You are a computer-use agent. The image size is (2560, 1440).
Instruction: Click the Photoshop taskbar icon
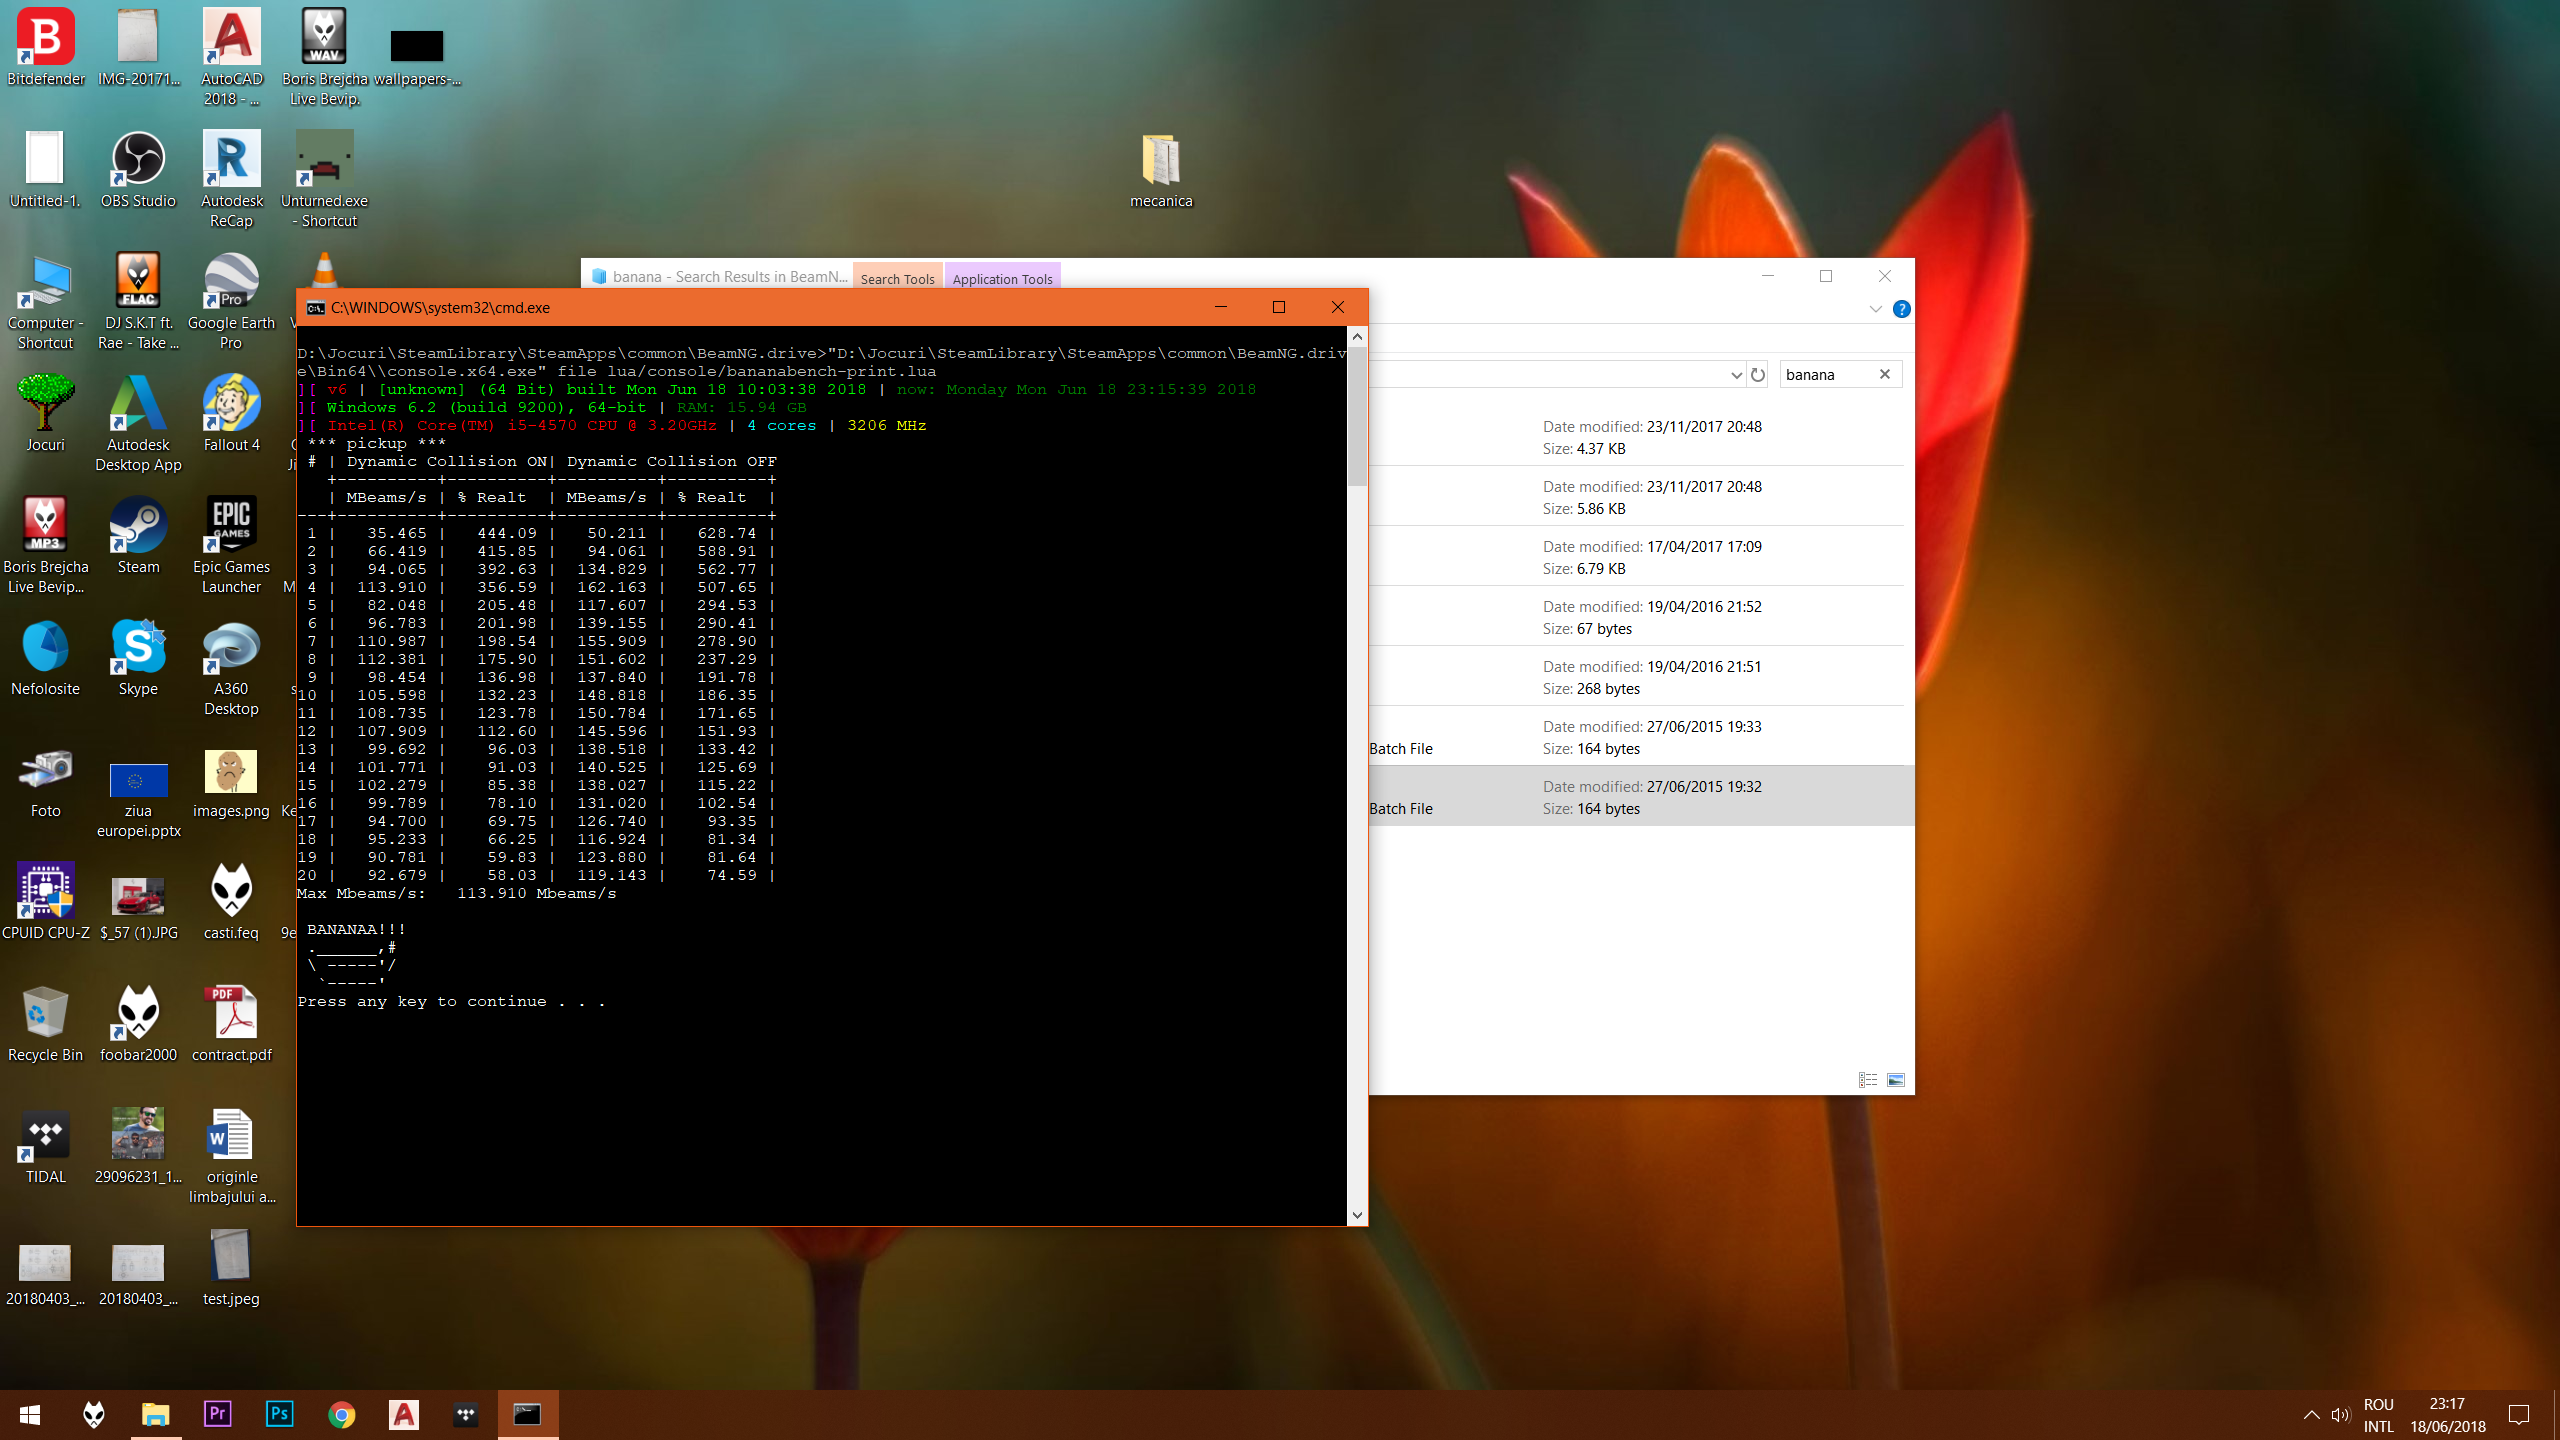pyautogui.click(x=280, y=1414)
